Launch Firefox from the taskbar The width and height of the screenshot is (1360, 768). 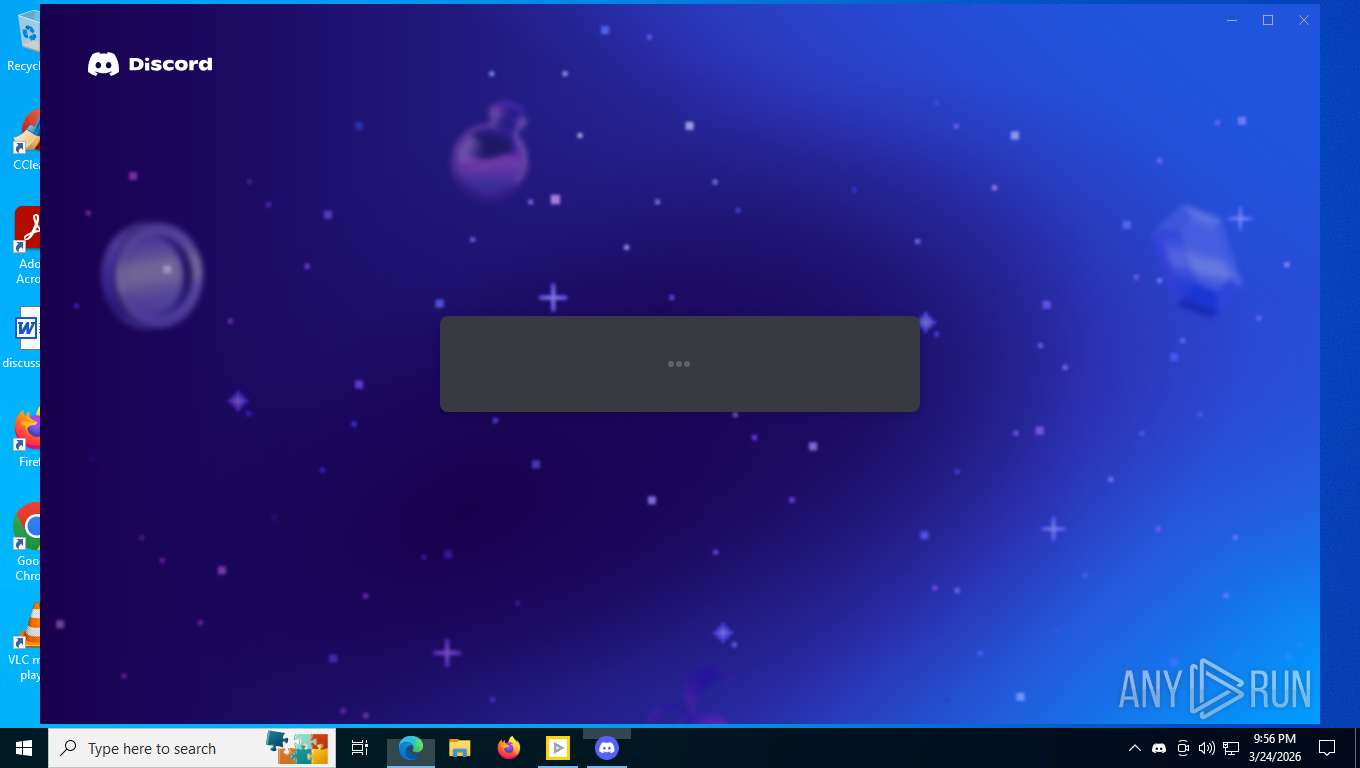point(509,748)
